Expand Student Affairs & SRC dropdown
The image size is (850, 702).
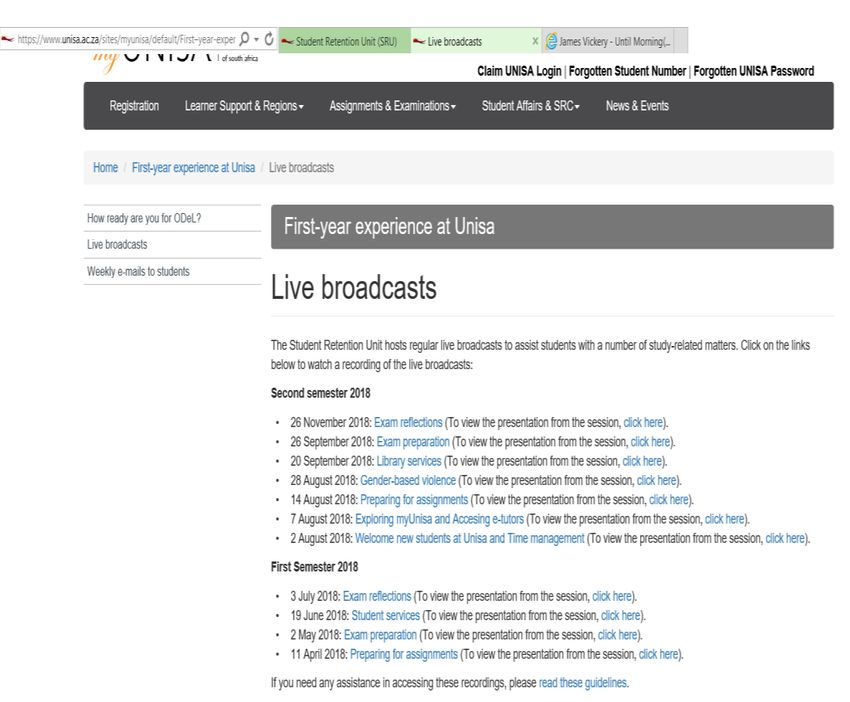point(530,106)
